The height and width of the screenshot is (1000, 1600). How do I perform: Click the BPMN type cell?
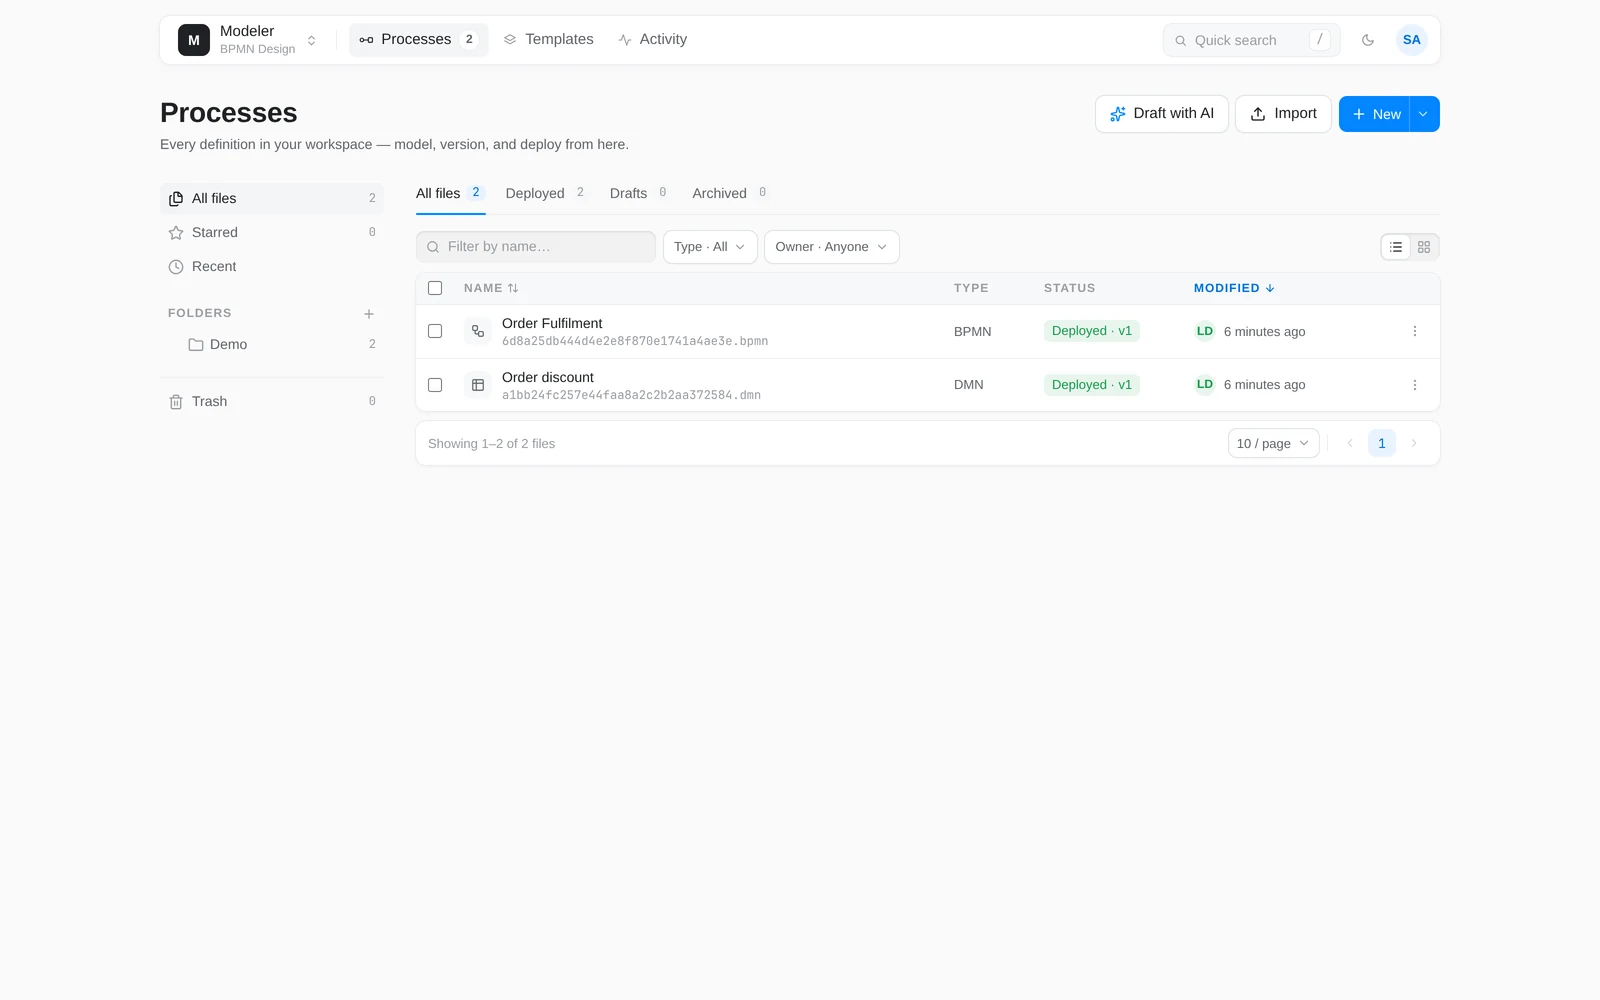973,331
